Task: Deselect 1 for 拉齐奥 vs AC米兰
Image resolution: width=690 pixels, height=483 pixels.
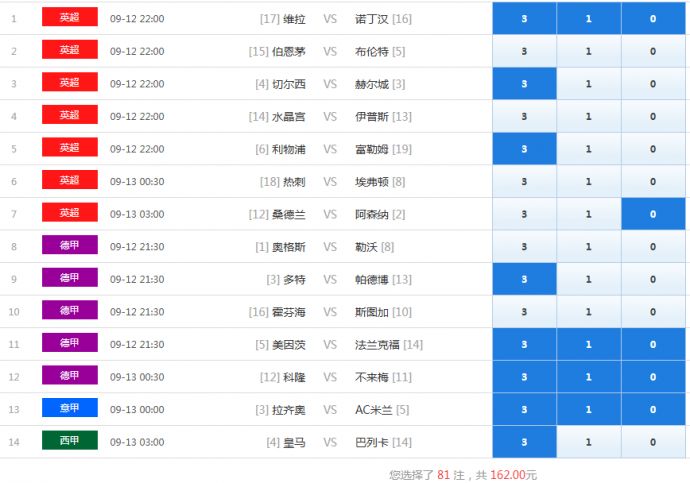Action: pos(589,409)
